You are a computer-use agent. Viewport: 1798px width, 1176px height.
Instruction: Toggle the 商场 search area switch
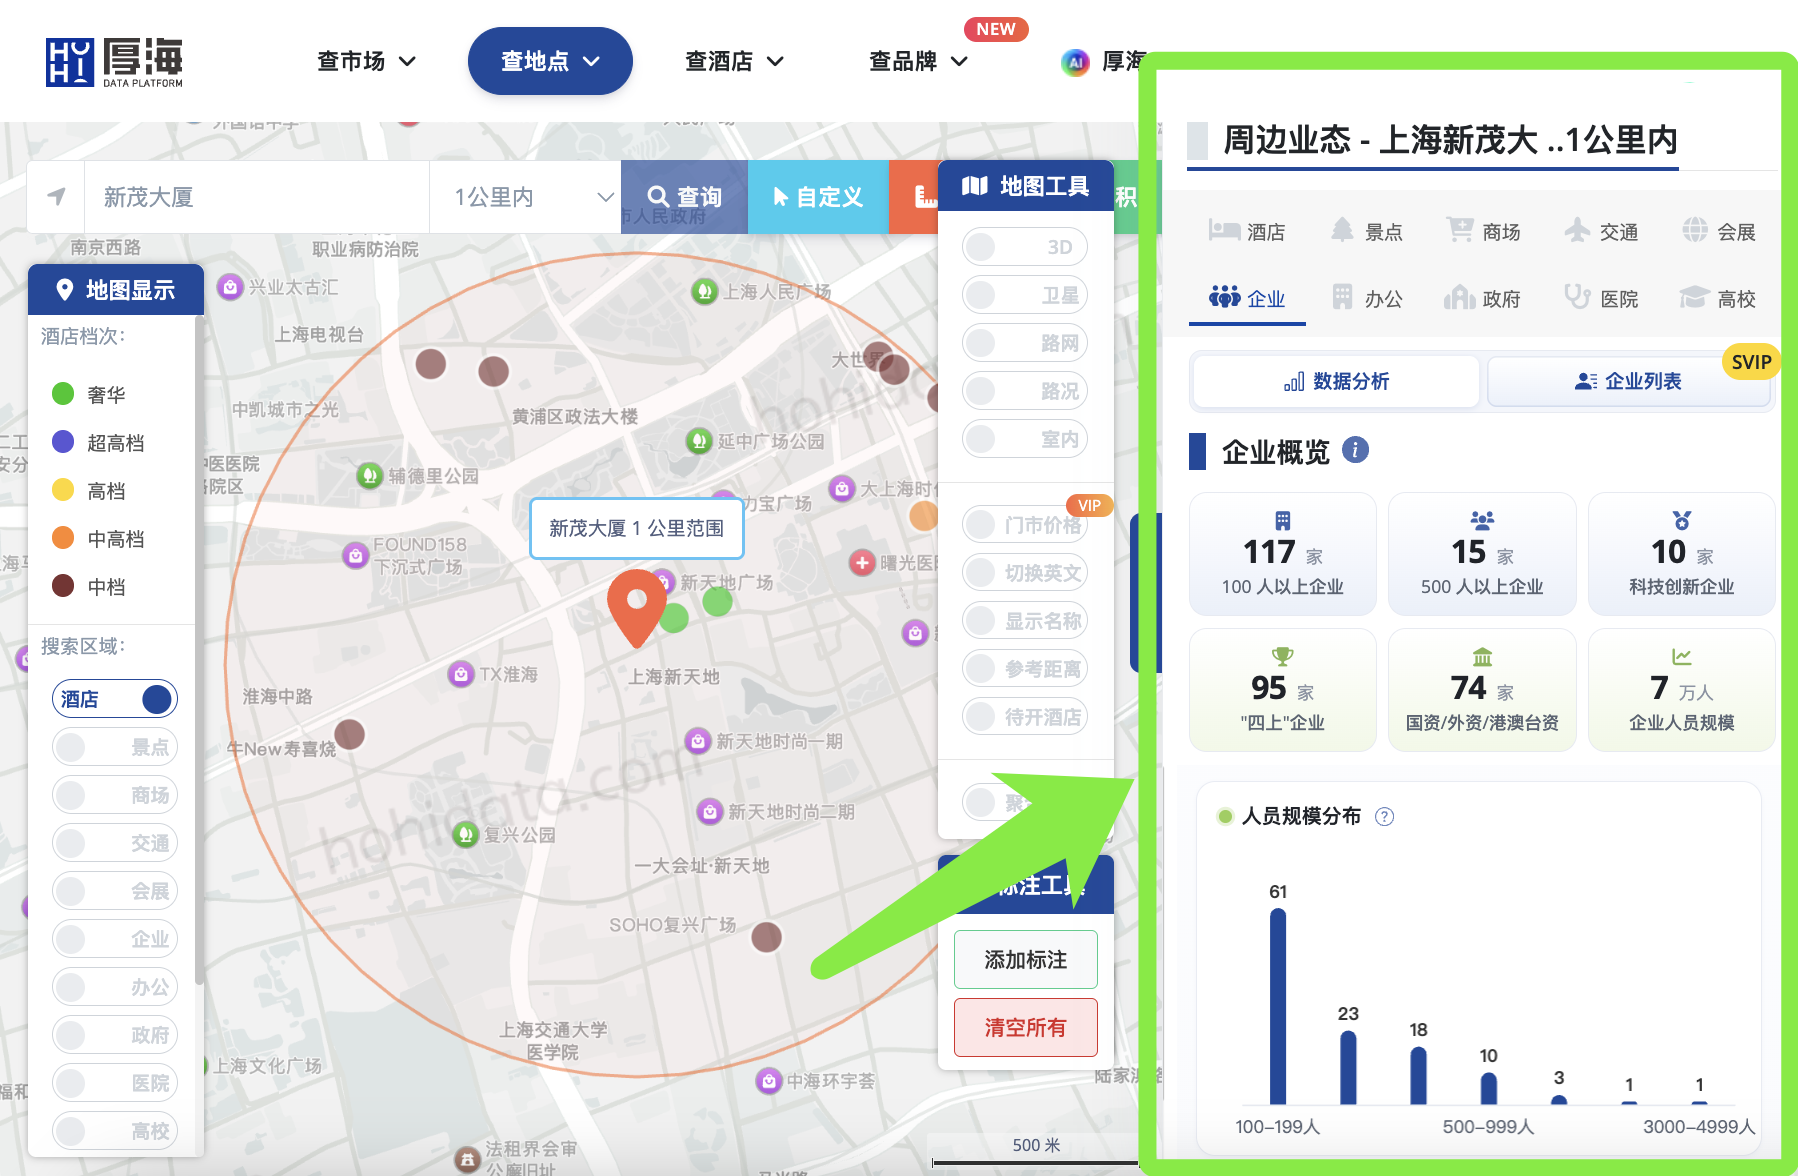[115, 795]
